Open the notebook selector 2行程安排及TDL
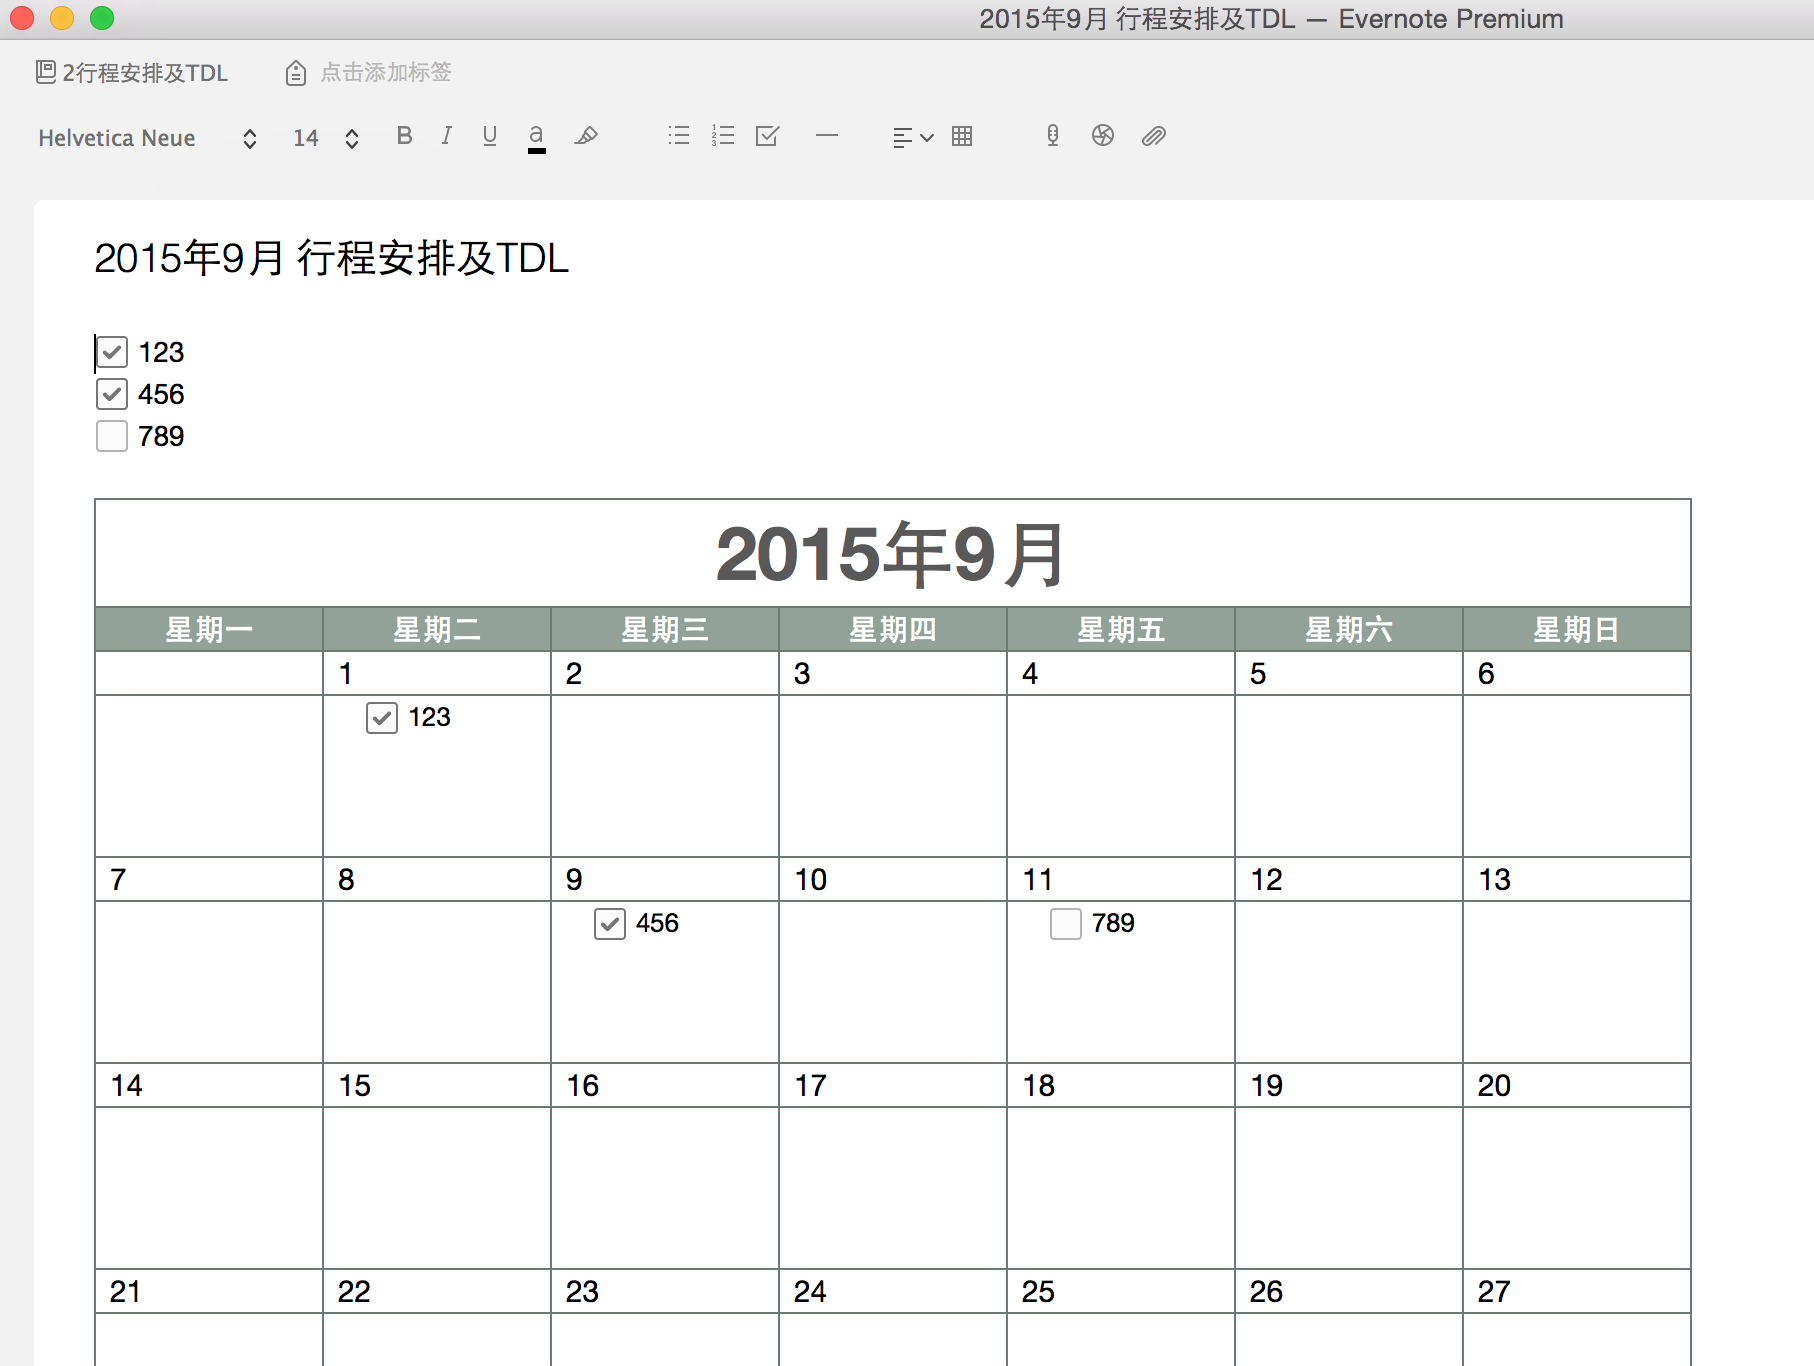 [132, 73]
